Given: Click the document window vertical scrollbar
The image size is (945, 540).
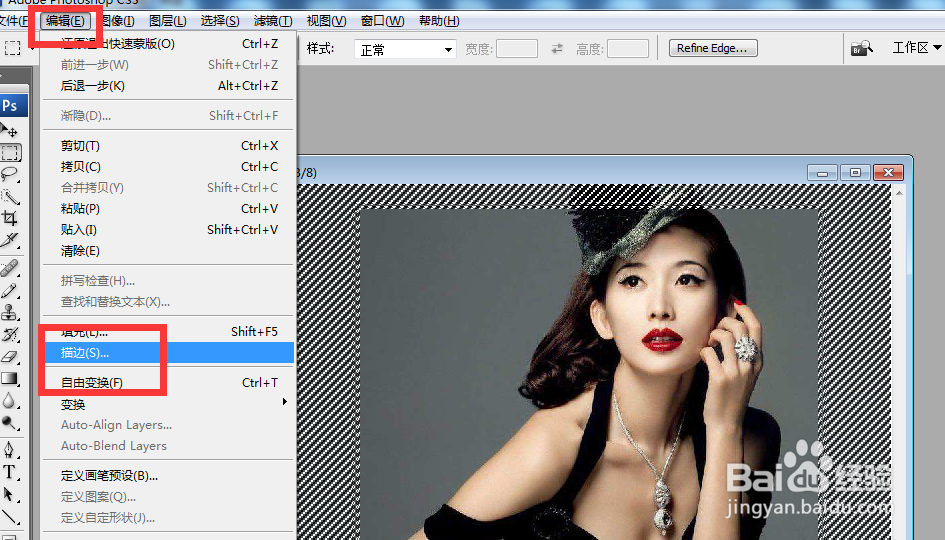Looking at the screenshot, I should (899, 362).
